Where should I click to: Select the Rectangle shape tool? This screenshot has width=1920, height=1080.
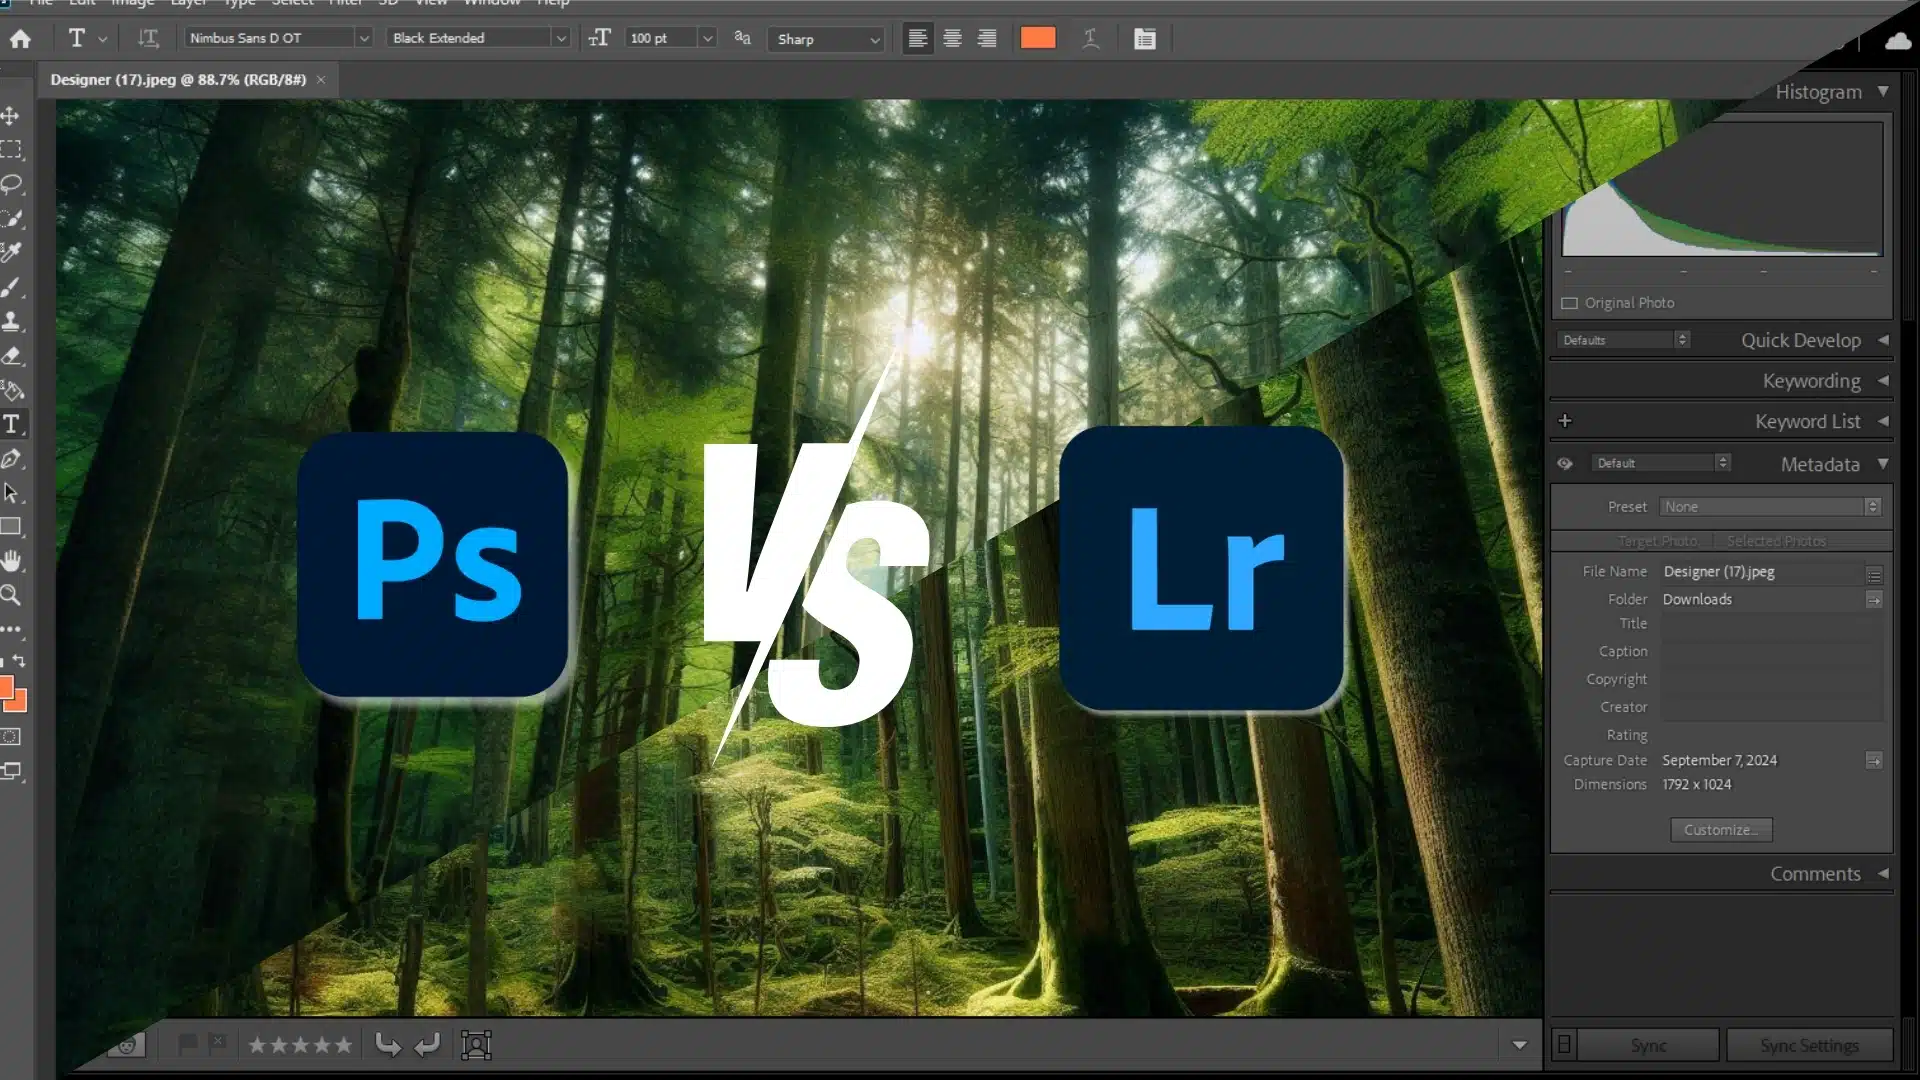click(11, 527)
